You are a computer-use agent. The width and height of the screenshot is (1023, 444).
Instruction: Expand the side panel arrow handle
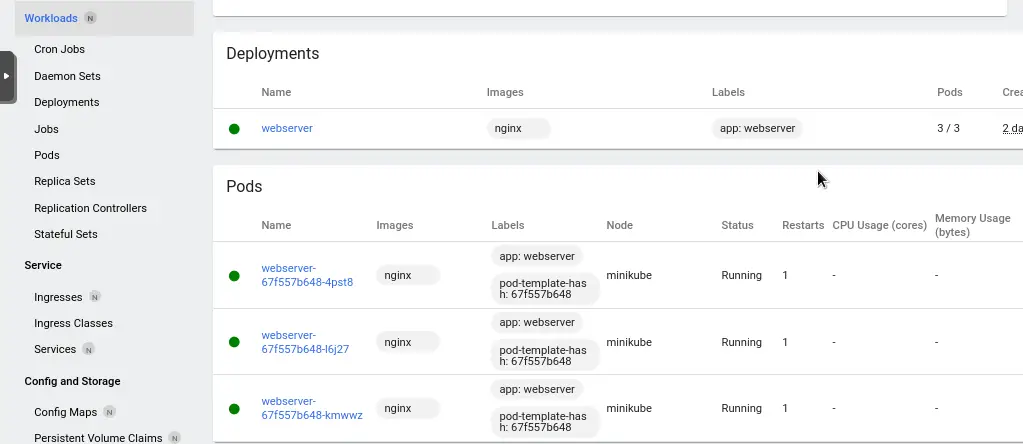7,76
